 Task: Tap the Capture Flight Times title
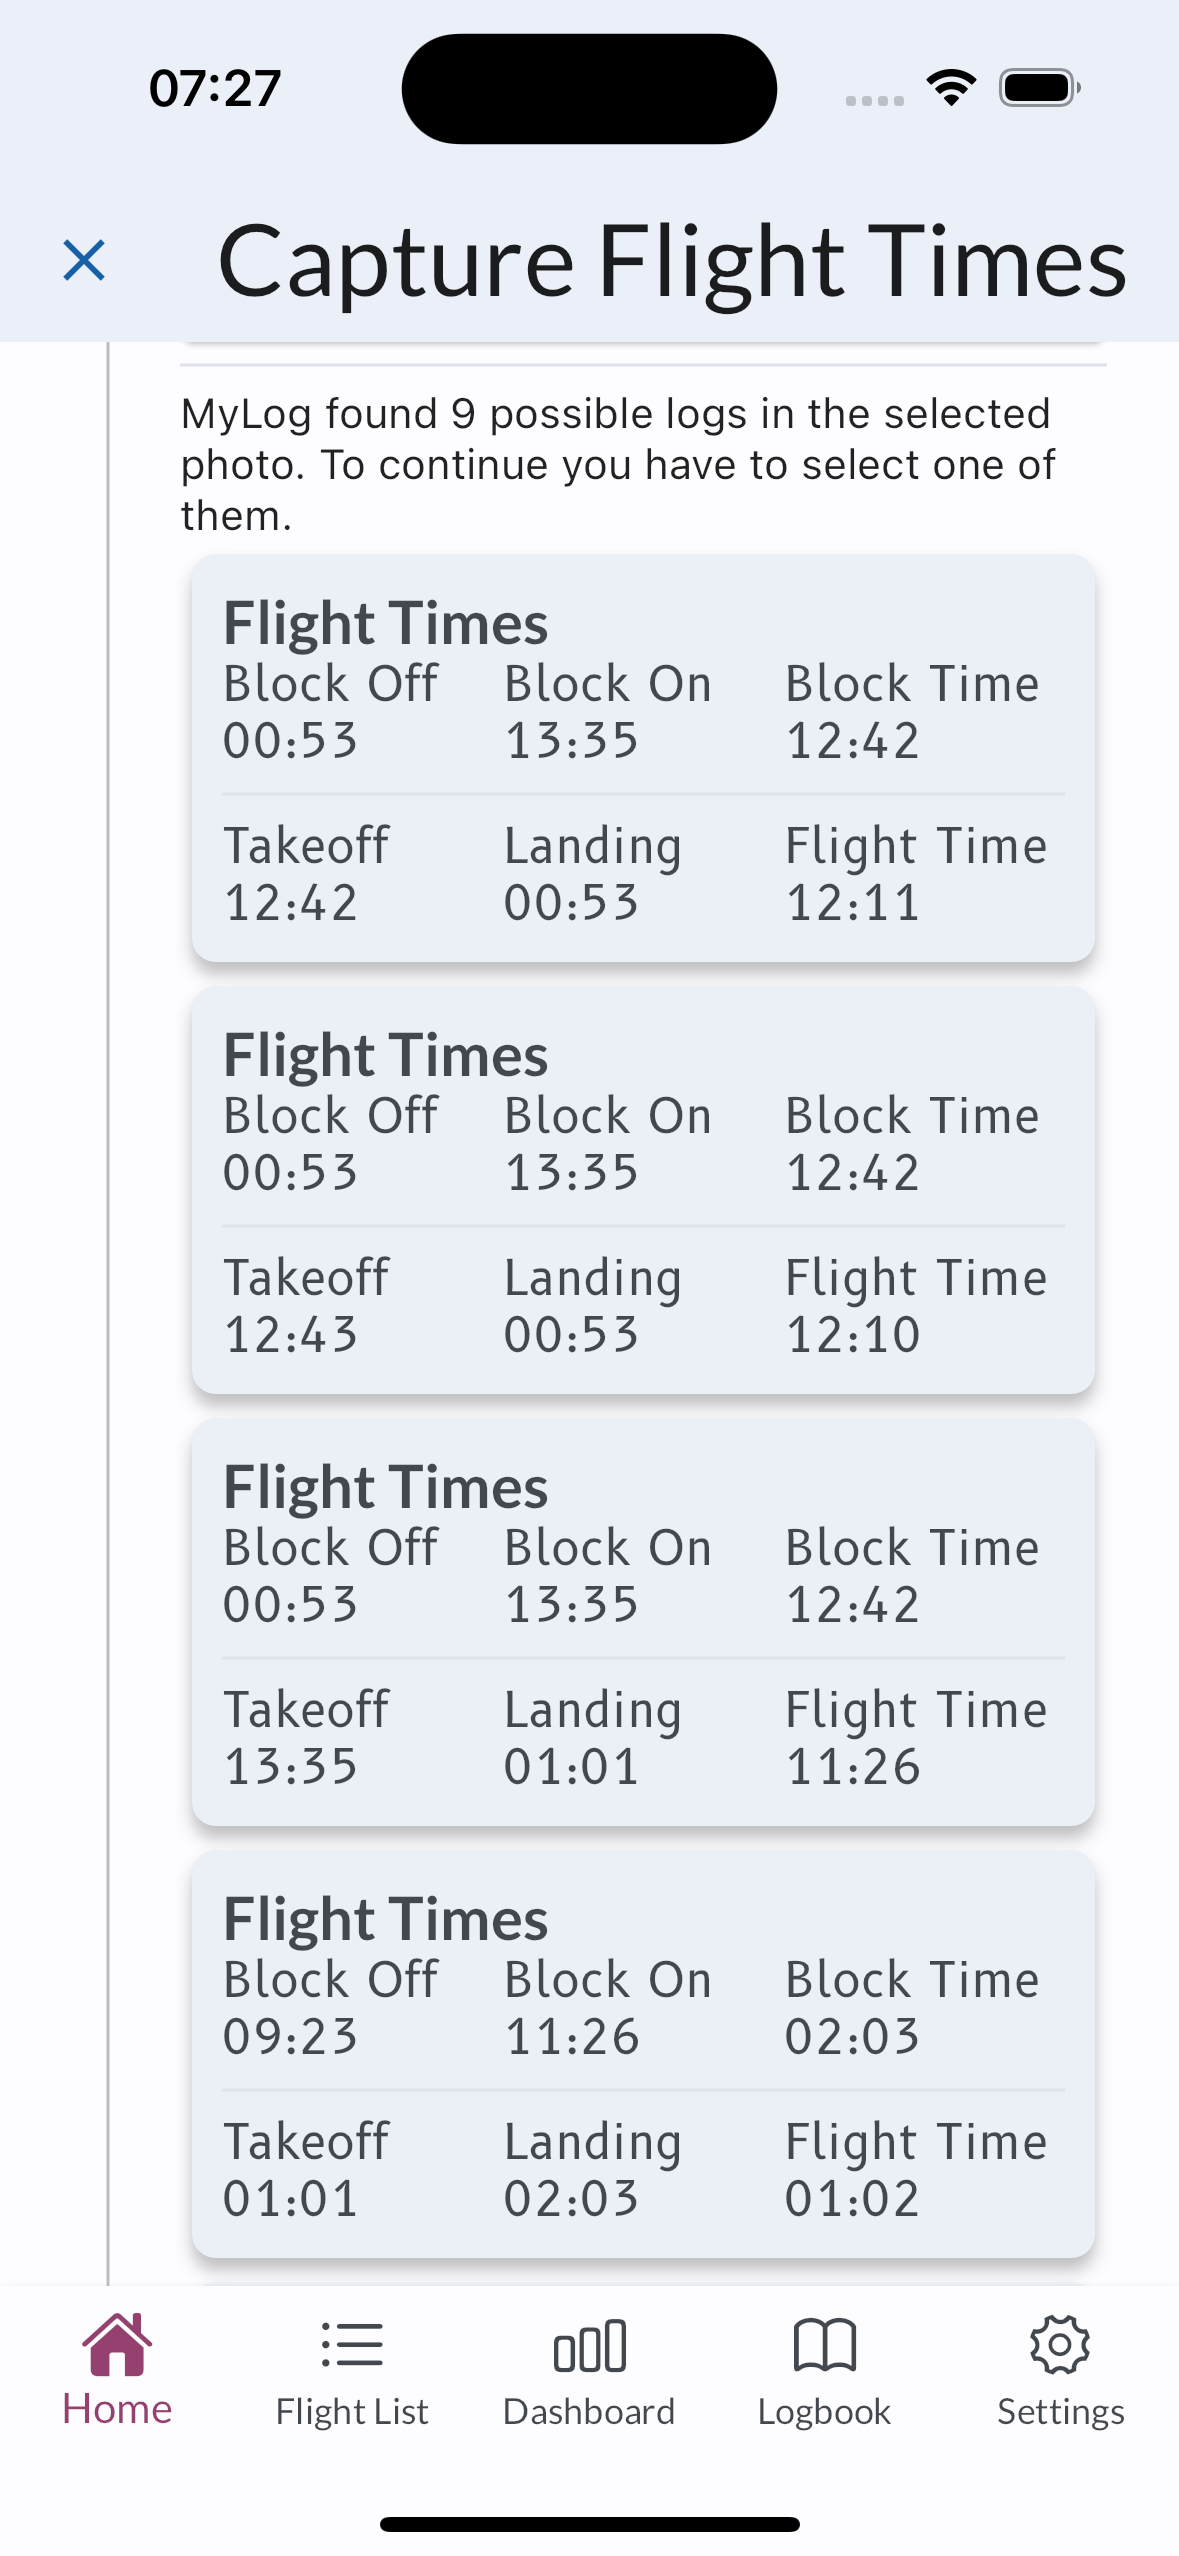click(x=672, y=262)
